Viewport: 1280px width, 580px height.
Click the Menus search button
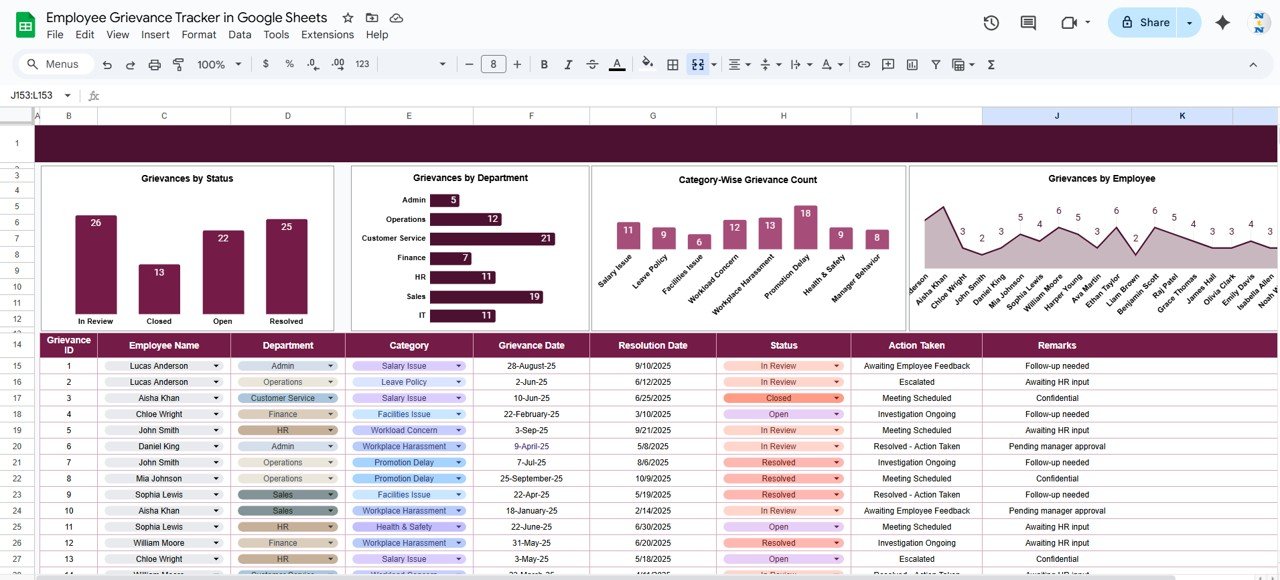coord(54,64)
